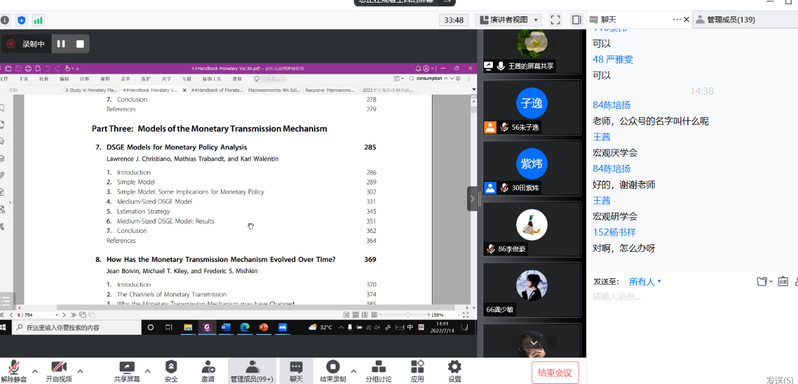
Task: Pause the meeting recording
Action: [x=61, y=44]
